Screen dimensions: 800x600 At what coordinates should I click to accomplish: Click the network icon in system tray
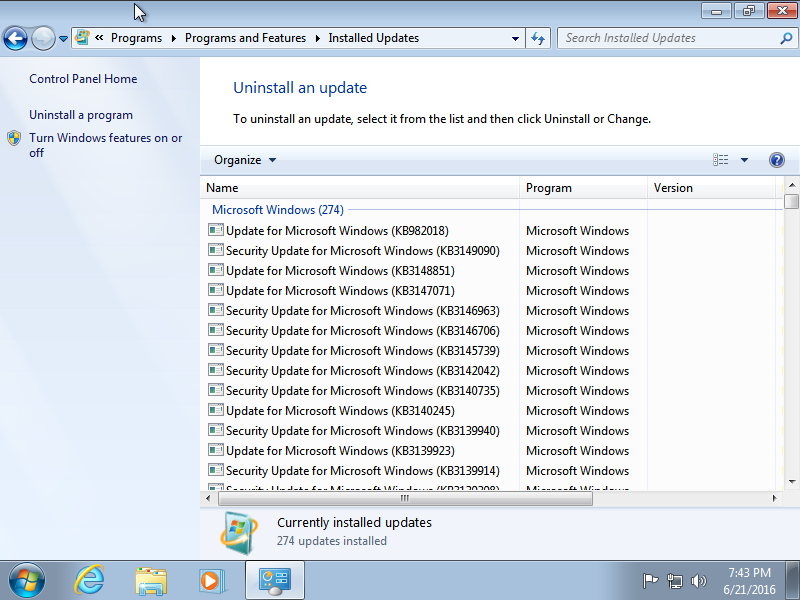[674, 581]
